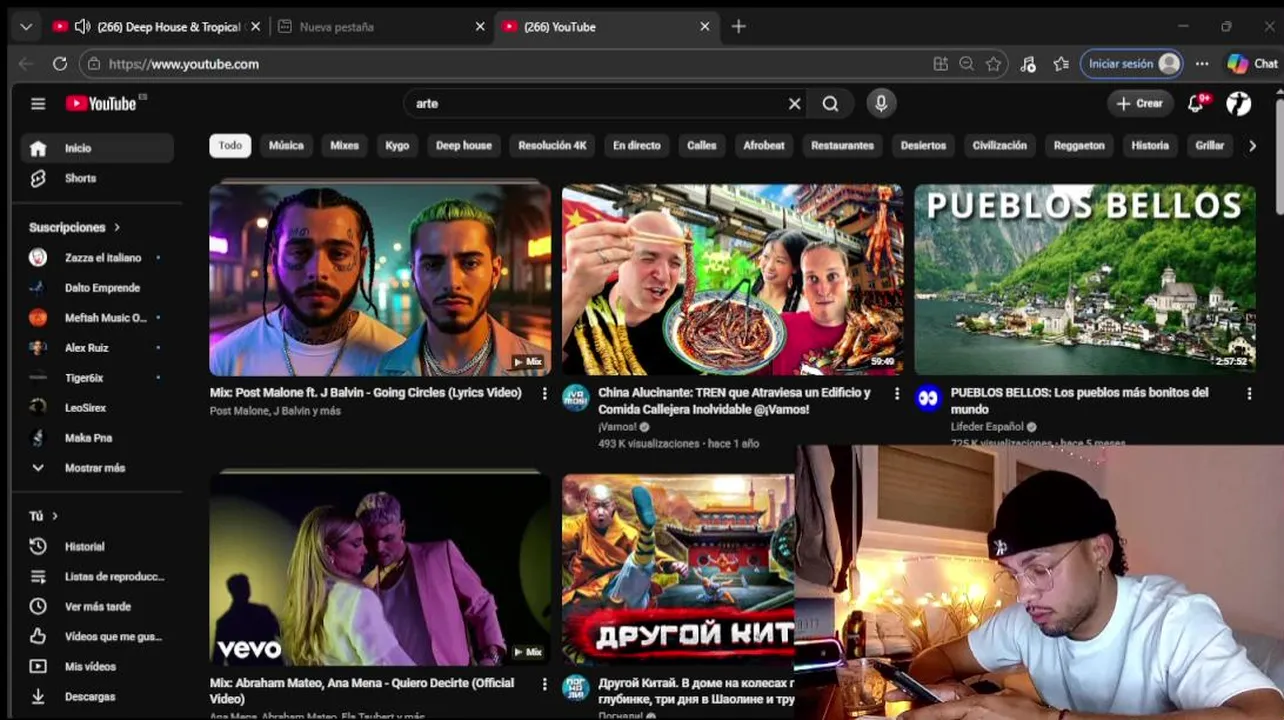The image size is (1284, 720).
Task: Mute the Deep House & Tropical tab speaker
Action: point(82,27)
